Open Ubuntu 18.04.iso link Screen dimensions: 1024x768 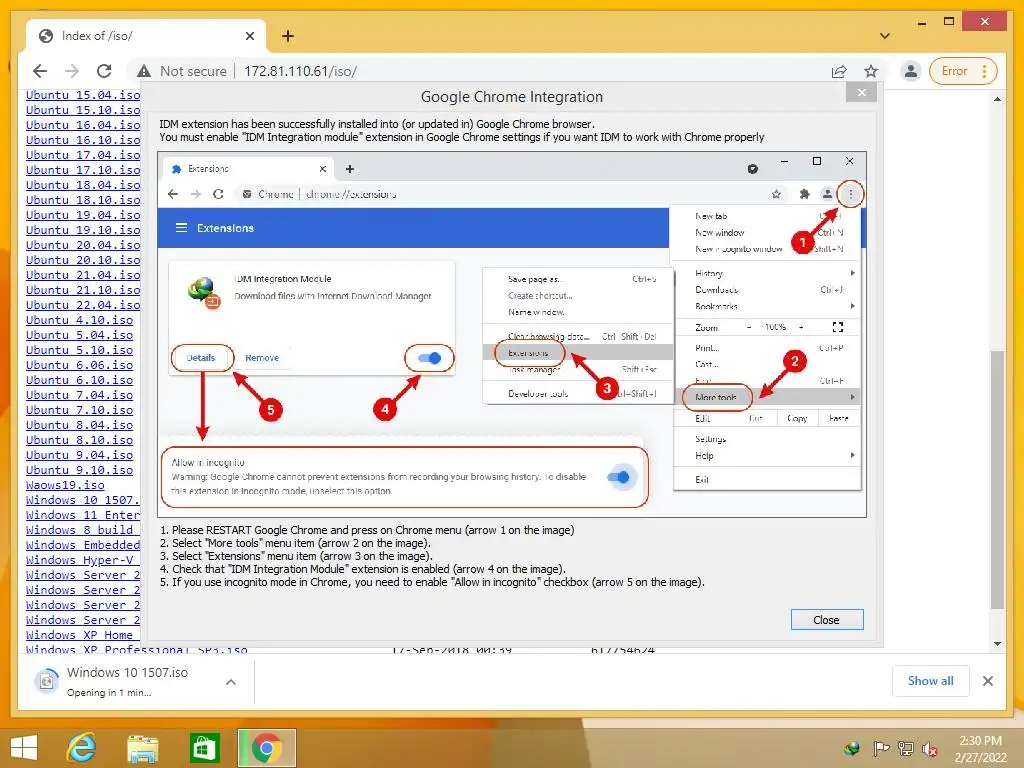(83, 185)
